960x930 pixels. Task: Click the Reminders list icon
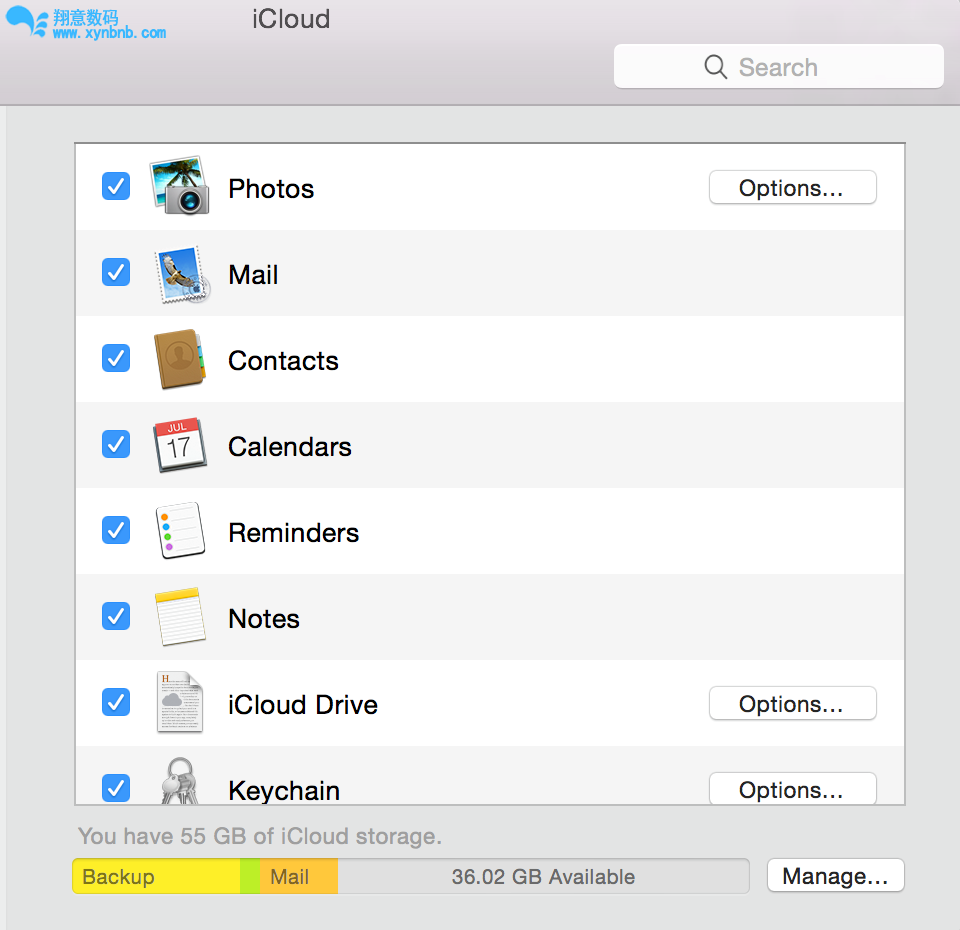coord(179,530)
